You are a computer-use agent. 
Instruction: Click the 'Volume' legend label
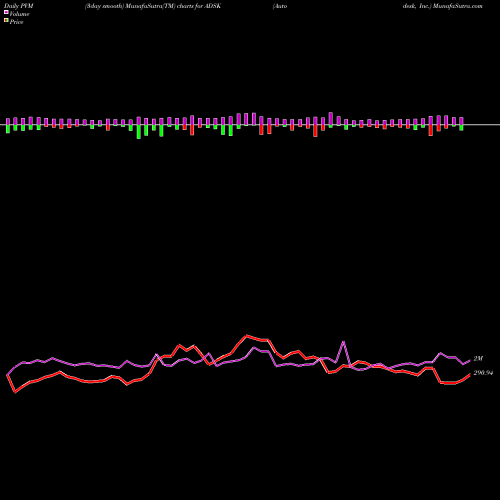pos(19,14)
